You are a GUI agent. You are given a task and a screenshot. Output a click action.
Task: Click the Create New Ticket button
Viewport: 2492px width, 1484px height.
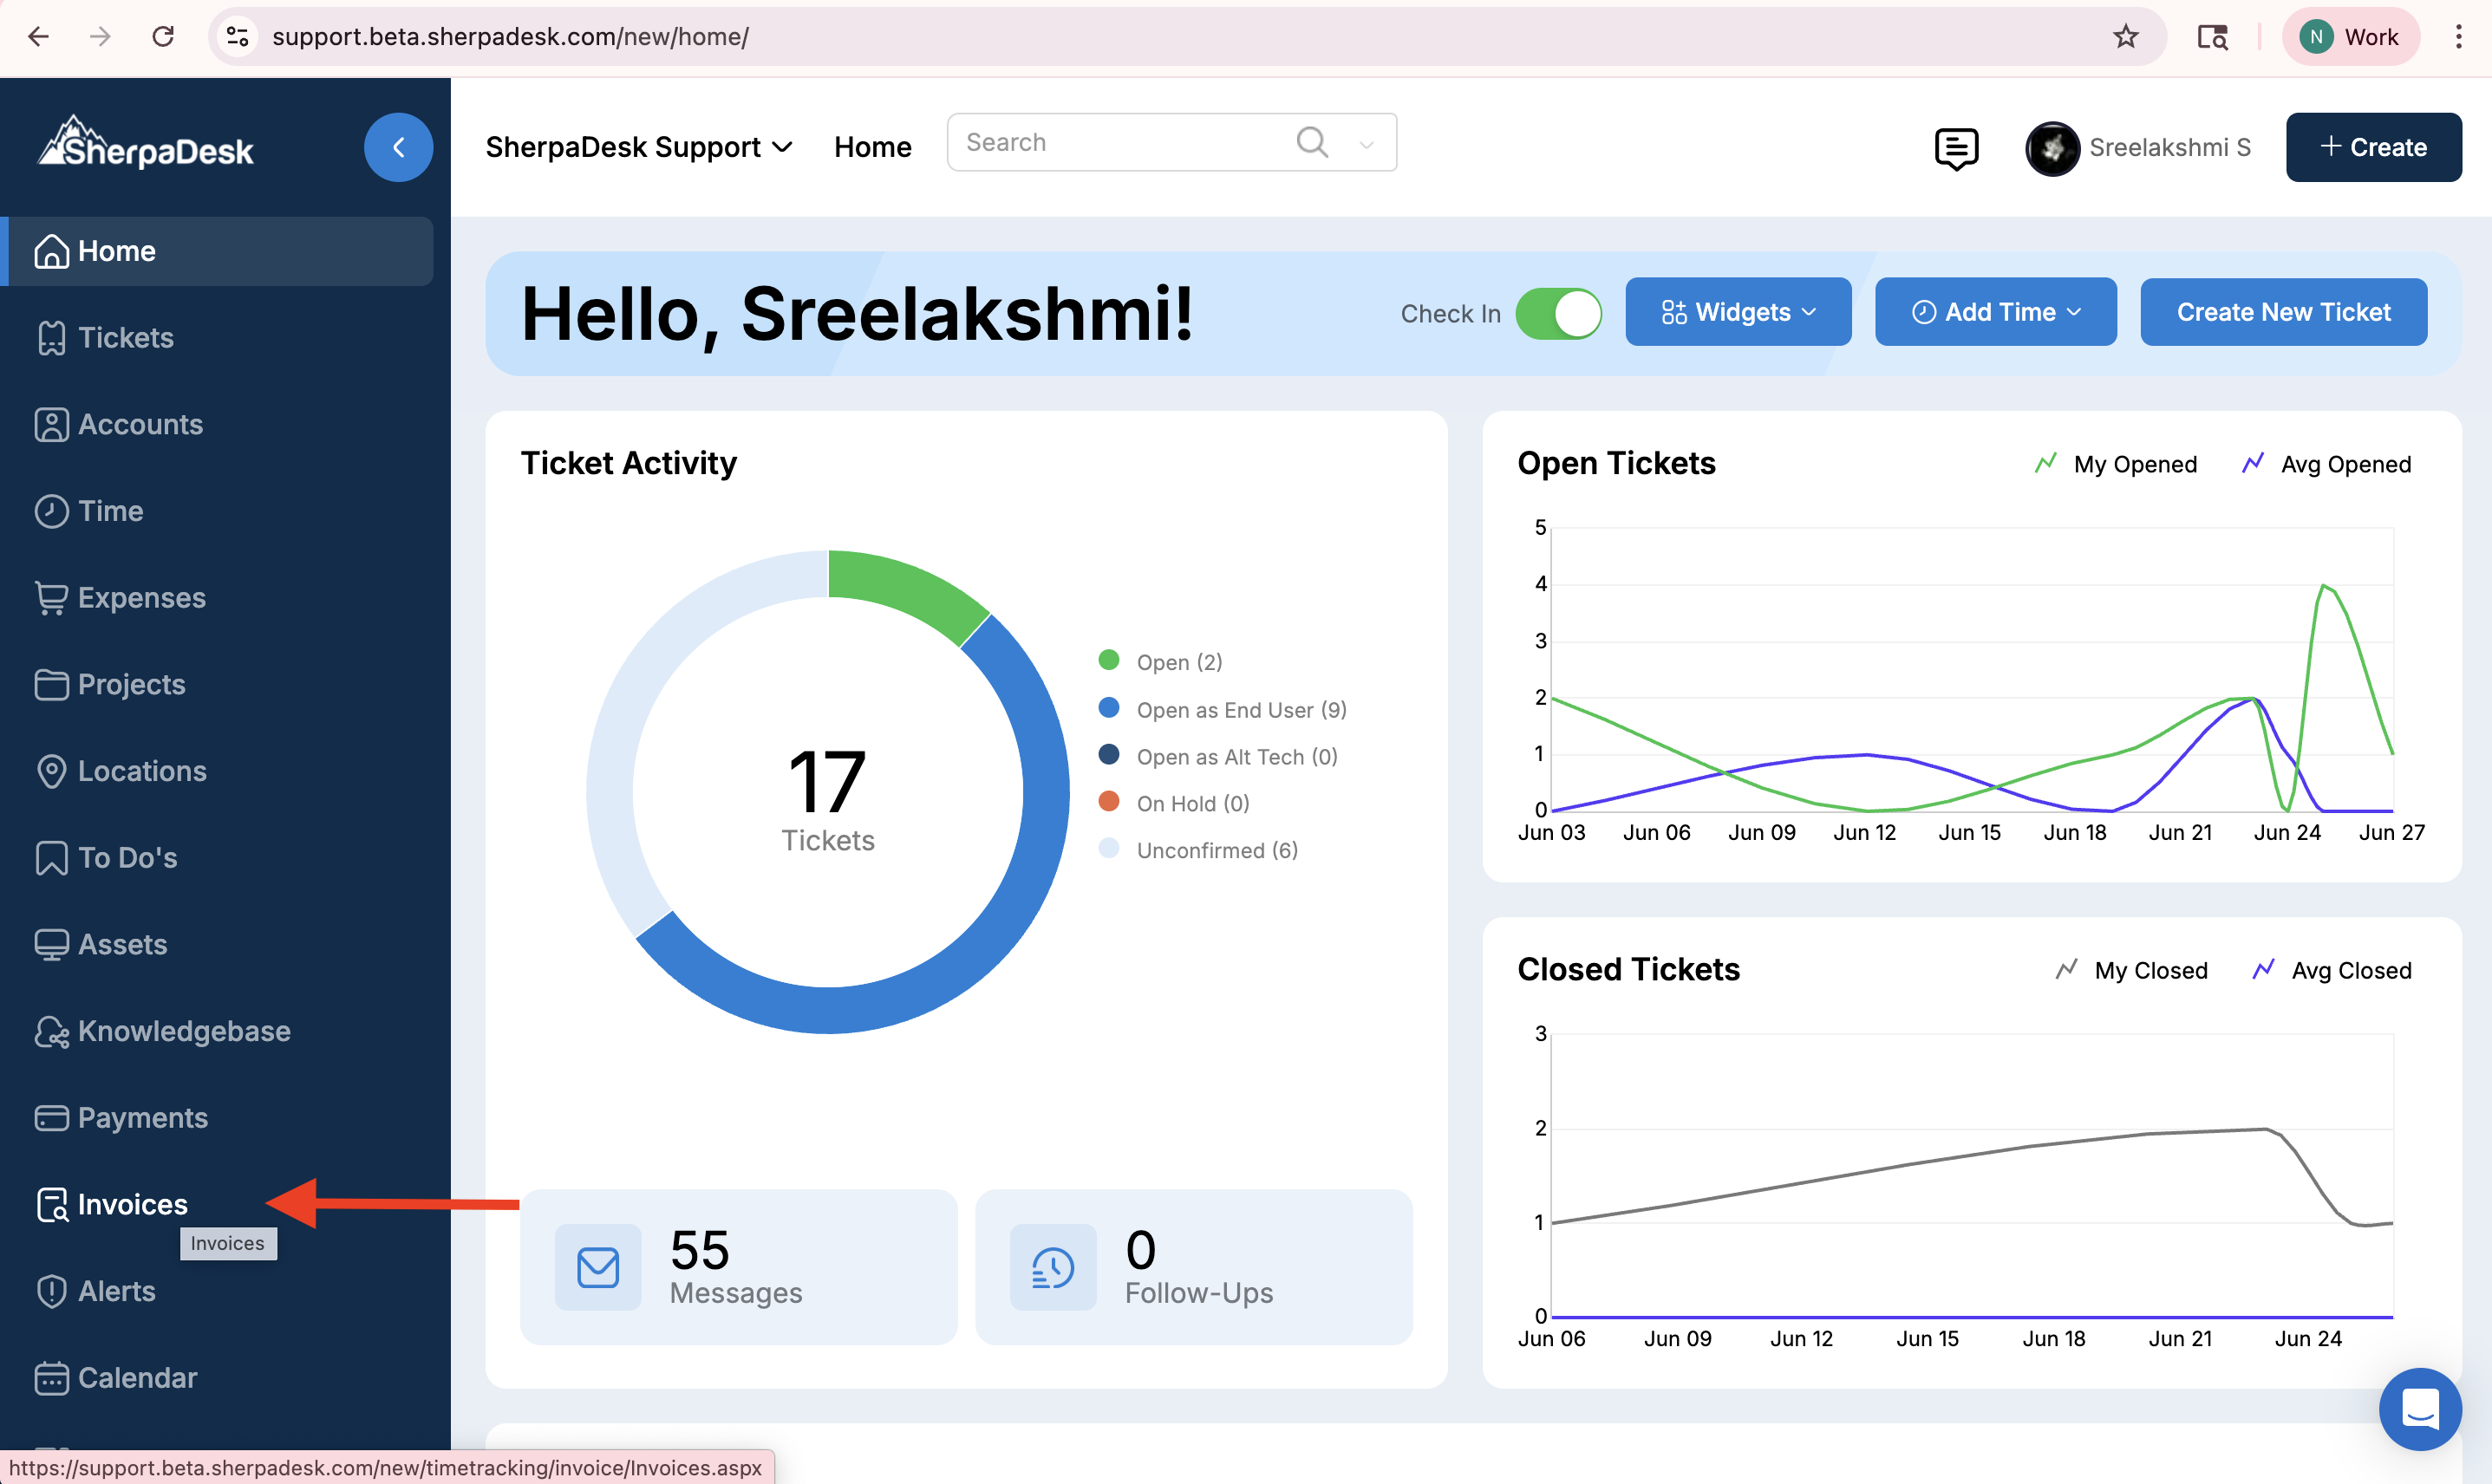[2283, 312]
